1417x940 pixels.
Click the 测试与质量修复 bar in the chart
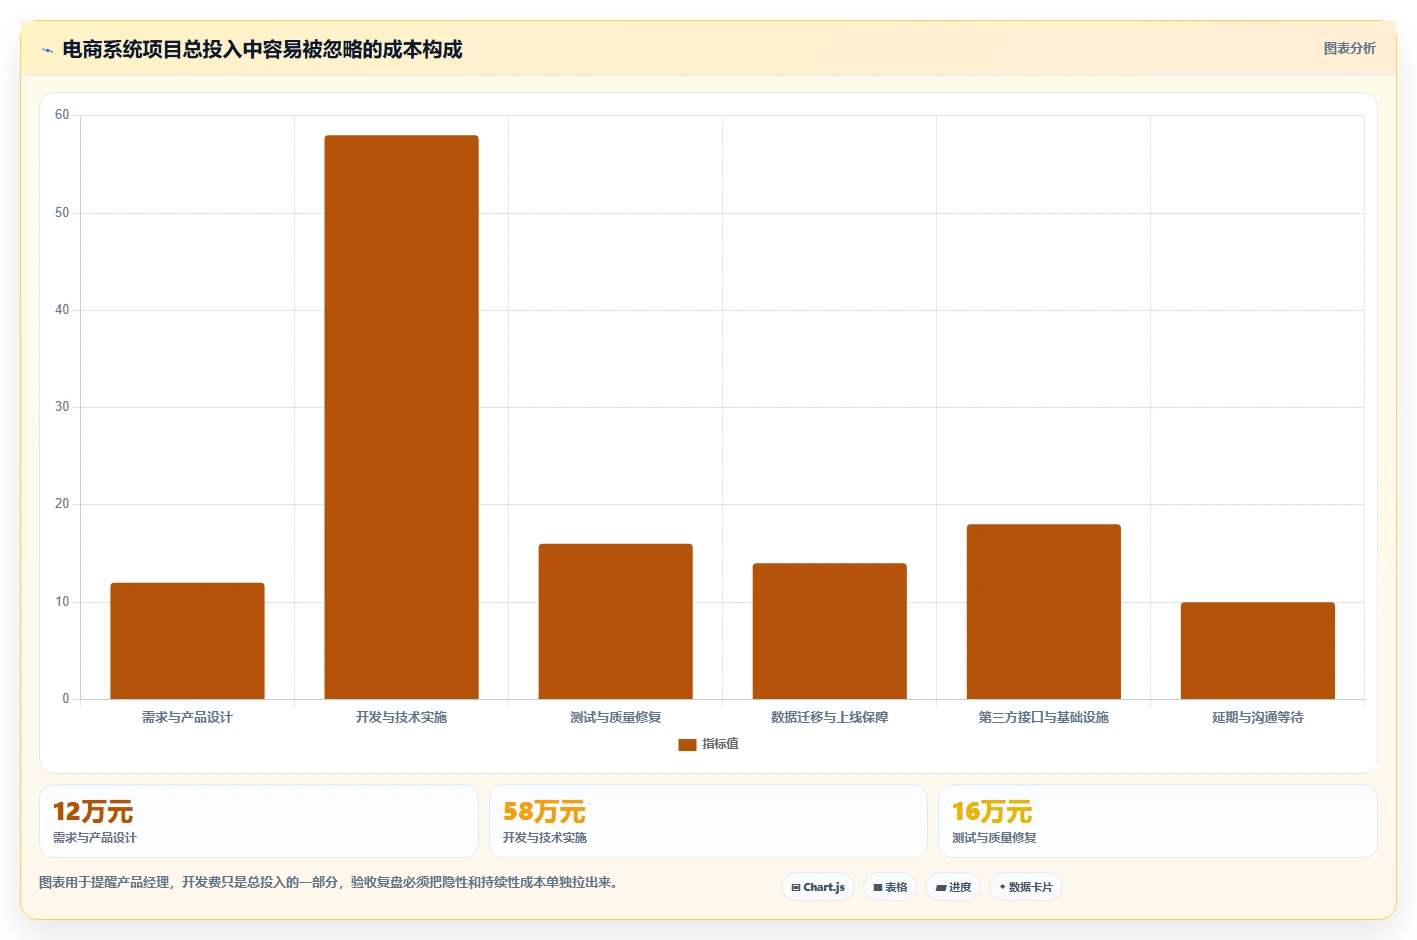click(x=615, y=621)
